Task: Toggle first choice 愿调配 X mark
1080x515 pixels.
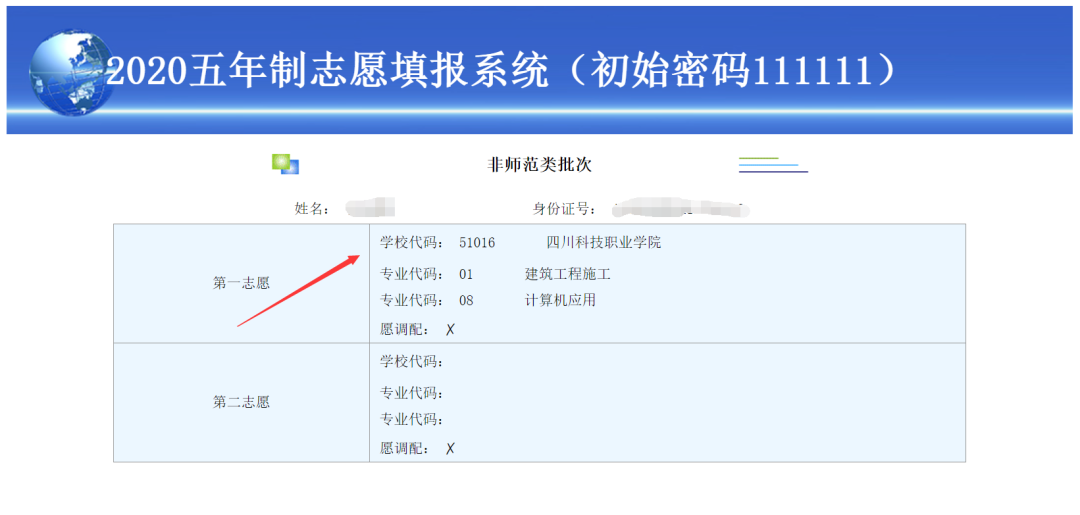Action: 450,329
